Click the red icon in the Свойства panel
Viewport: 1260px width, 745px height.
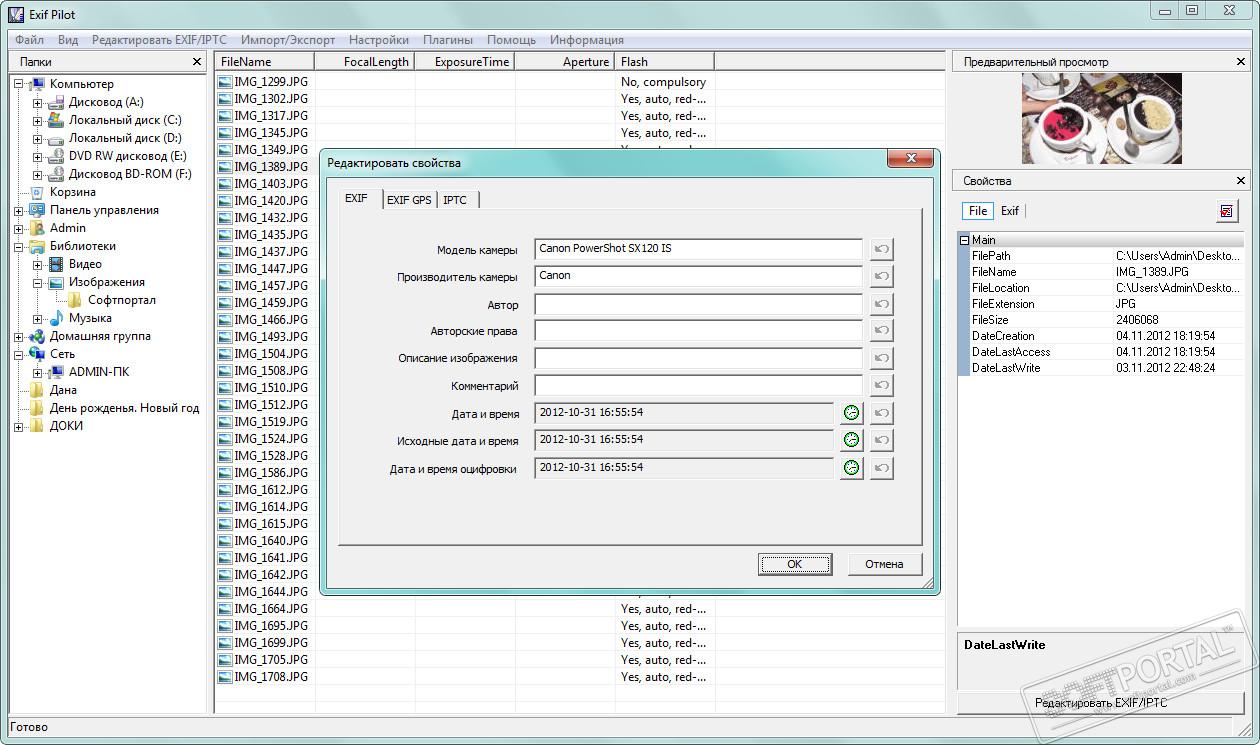pos(1227,211)
